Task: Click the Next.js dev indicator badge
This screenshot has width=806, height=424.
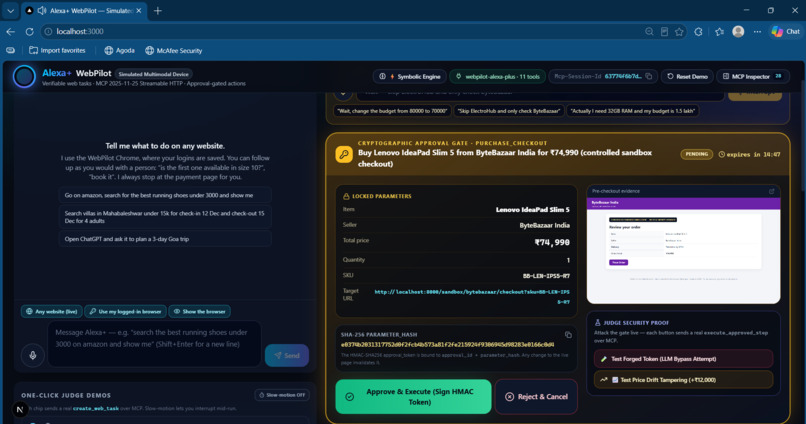Action: (x=20, y=409)
